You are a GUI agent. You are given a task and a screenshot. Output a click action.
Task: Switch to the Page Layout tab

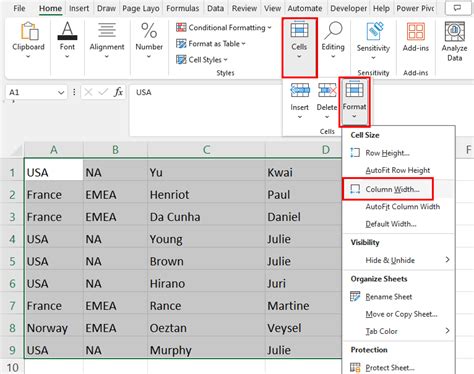coord(141,8)
